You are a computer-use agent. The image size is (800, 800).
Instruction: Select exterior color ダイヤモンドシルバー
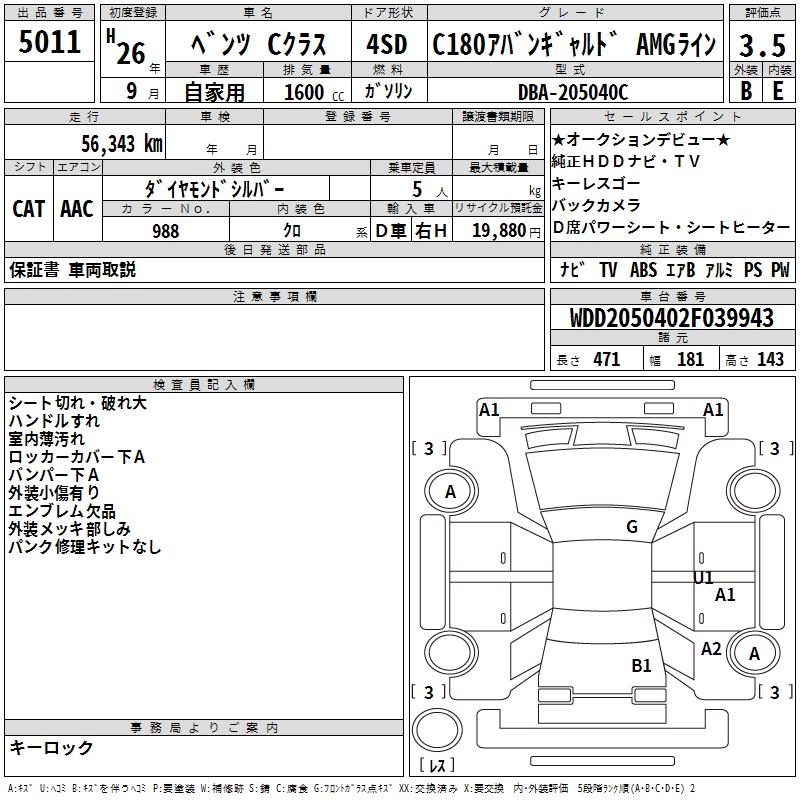215,189
